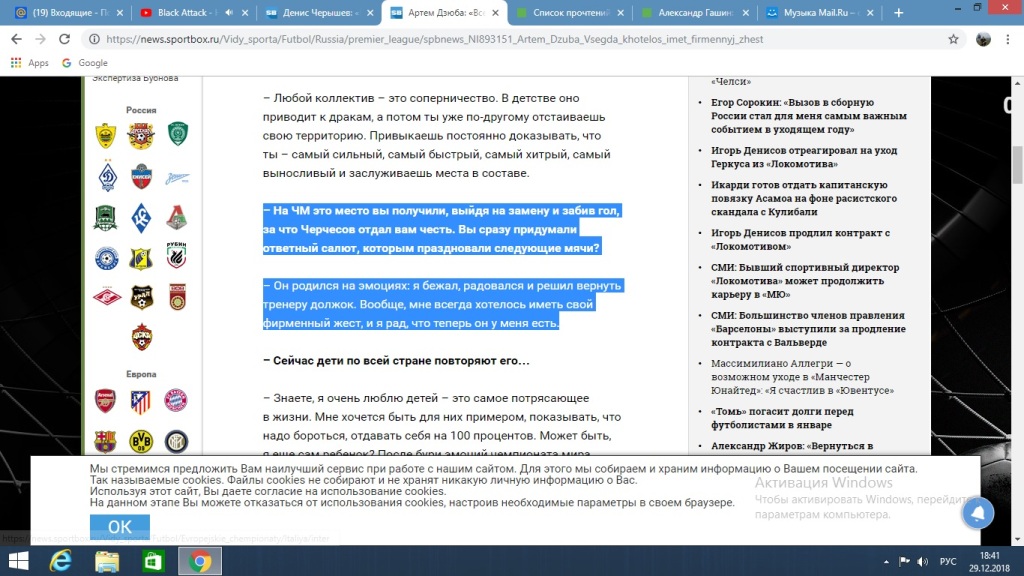Open the Enisey club logo
Viewport: 1024px width, 576px height.
tap(141, 176)
